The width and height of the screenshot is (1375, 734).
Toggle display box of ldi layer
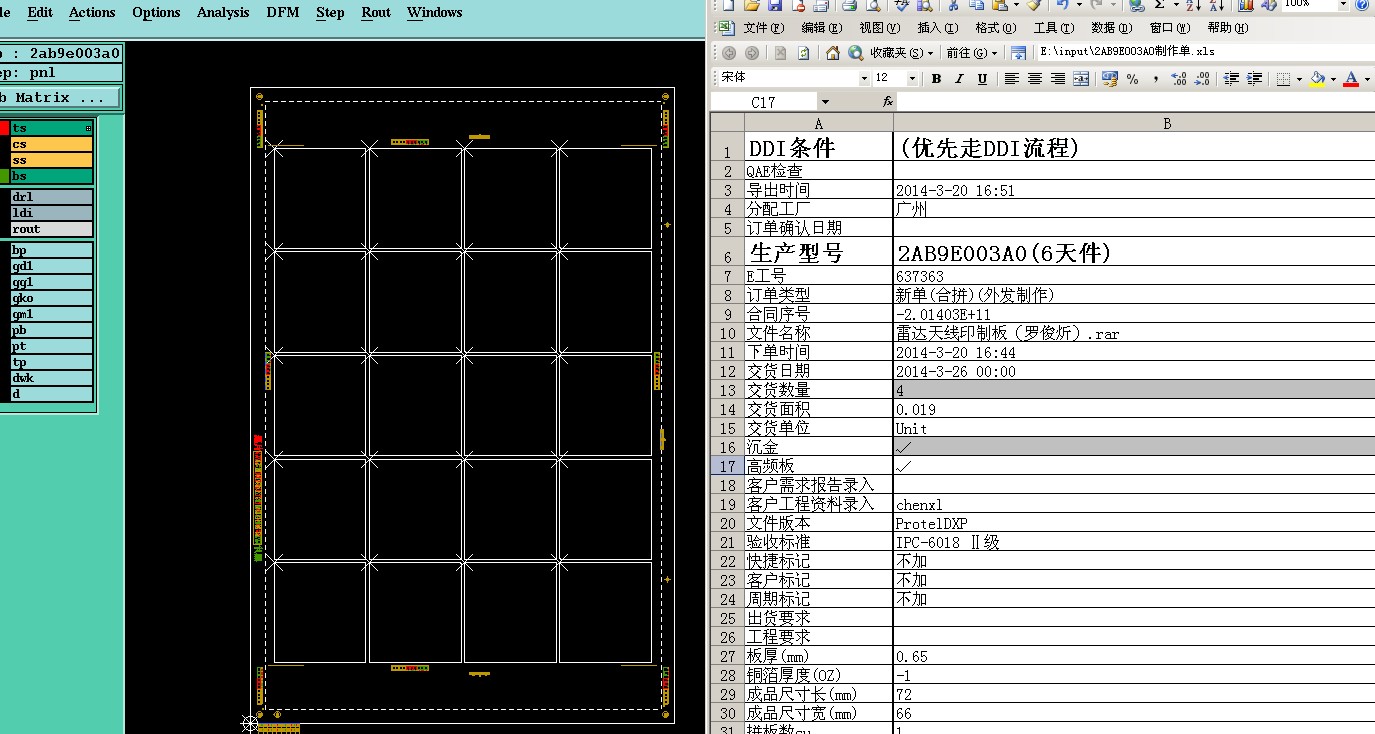click(x=4, y=213)
